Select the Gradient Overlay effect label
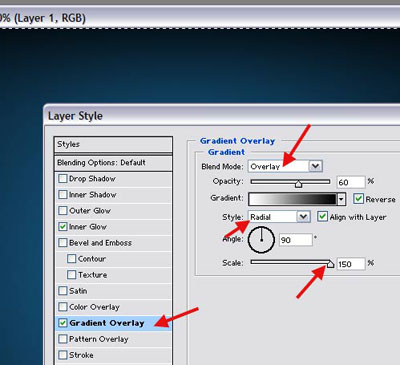 pyautogui.click(x=107, y=323)
